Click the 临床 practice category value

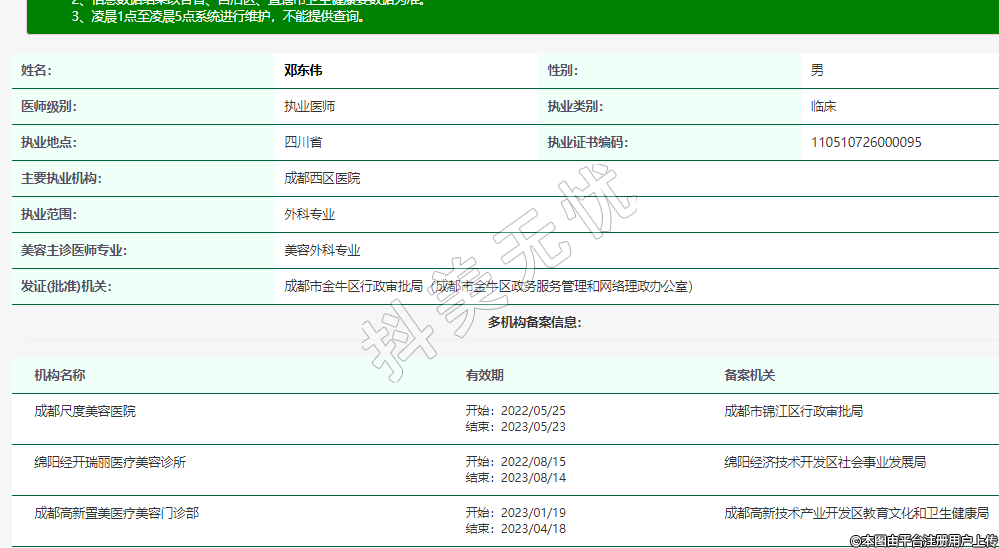click(823, 107)
